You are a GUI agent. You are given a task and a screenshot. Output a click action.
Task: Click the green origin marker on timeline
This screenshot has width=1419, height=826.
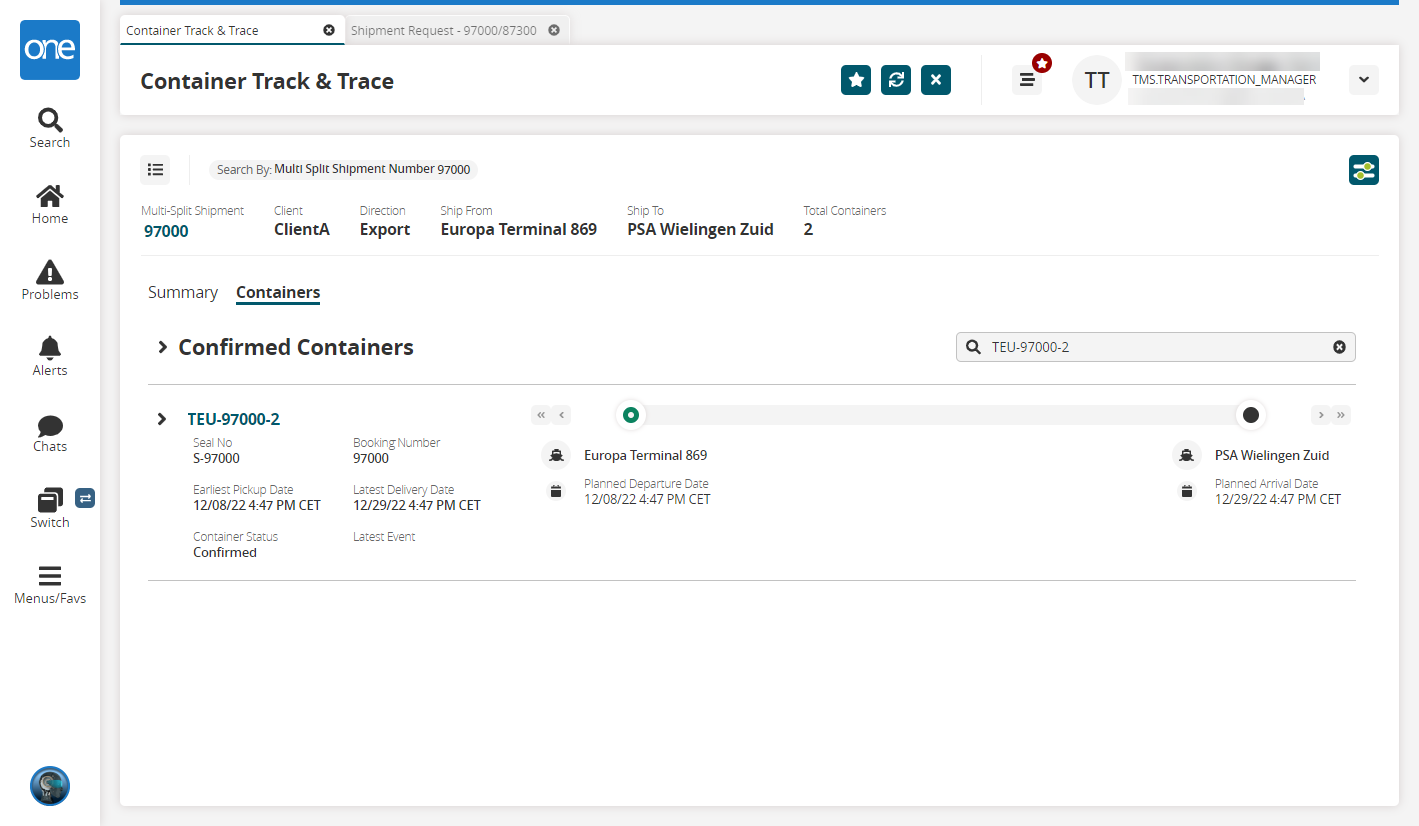tap(630, 414)
